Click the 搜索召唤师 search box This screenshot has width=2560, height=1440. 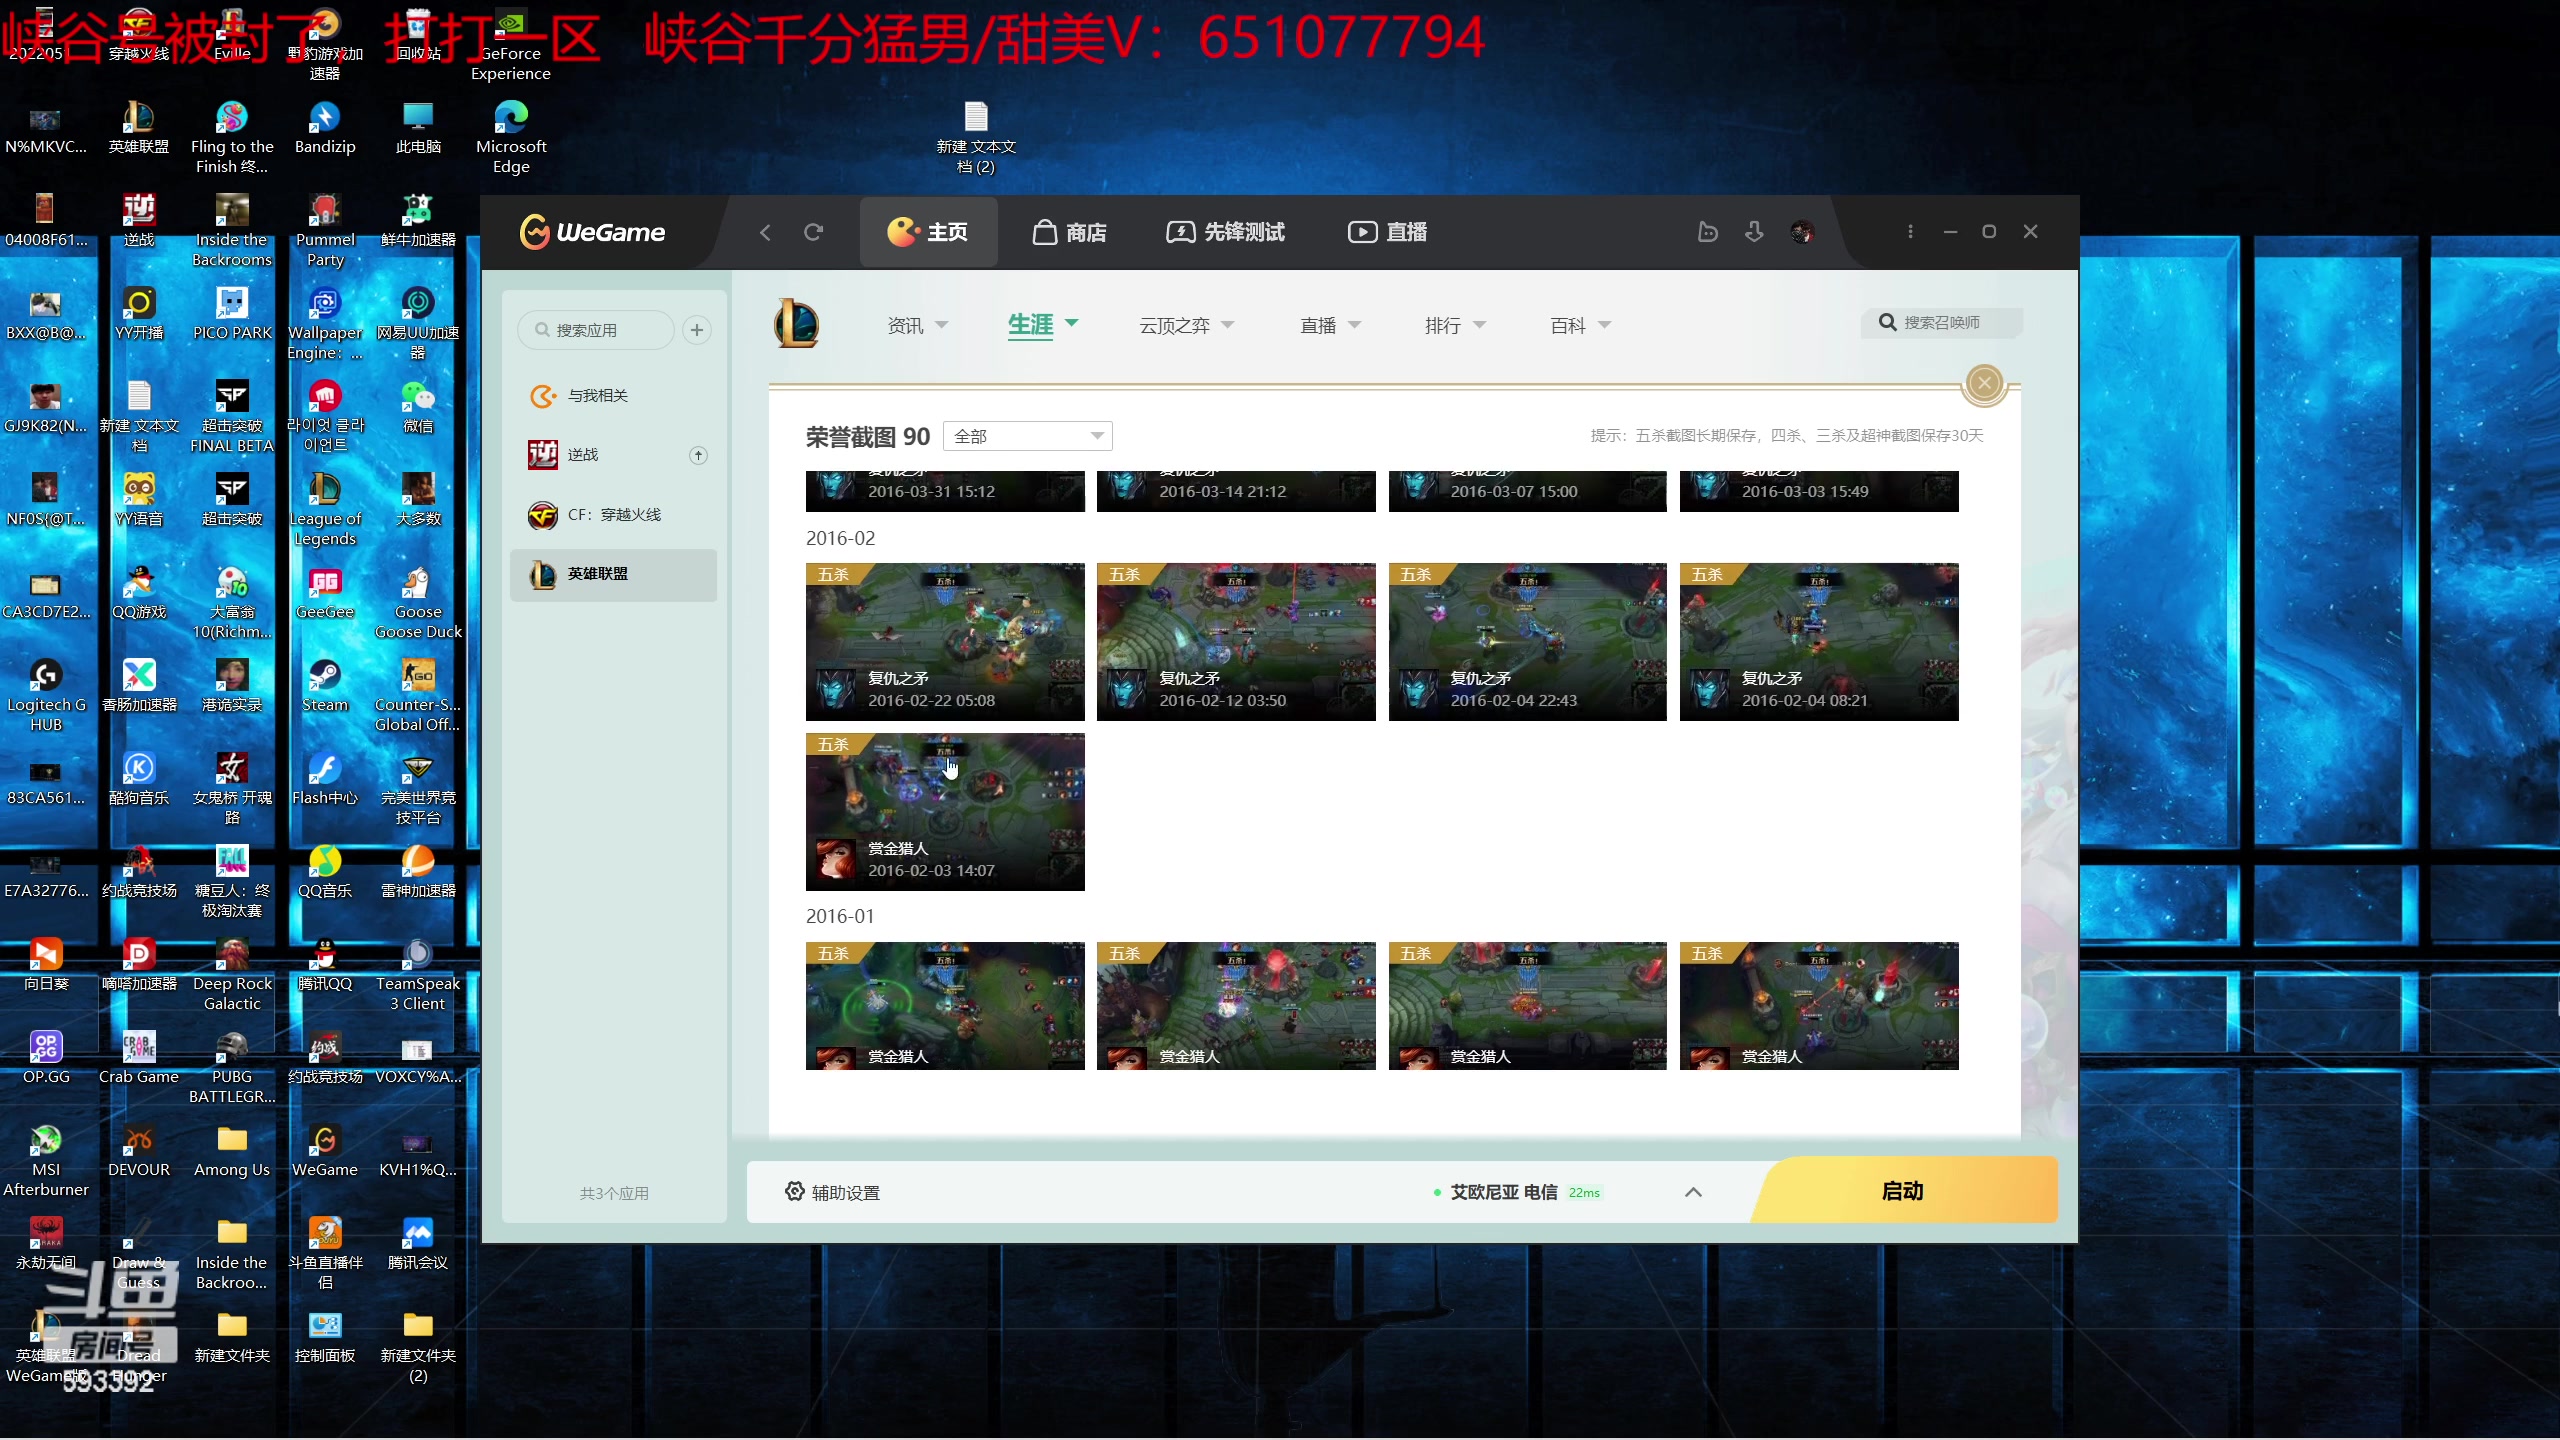(1941, 322)
